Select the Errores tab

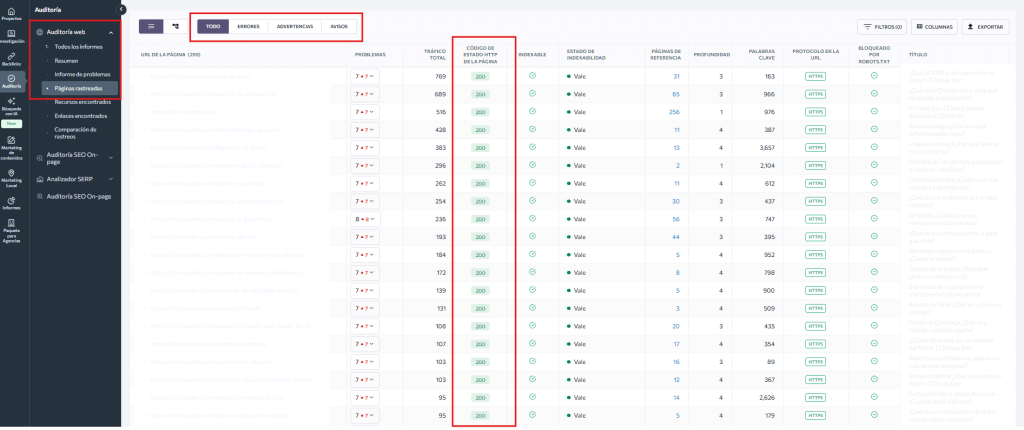click(247, 26)
